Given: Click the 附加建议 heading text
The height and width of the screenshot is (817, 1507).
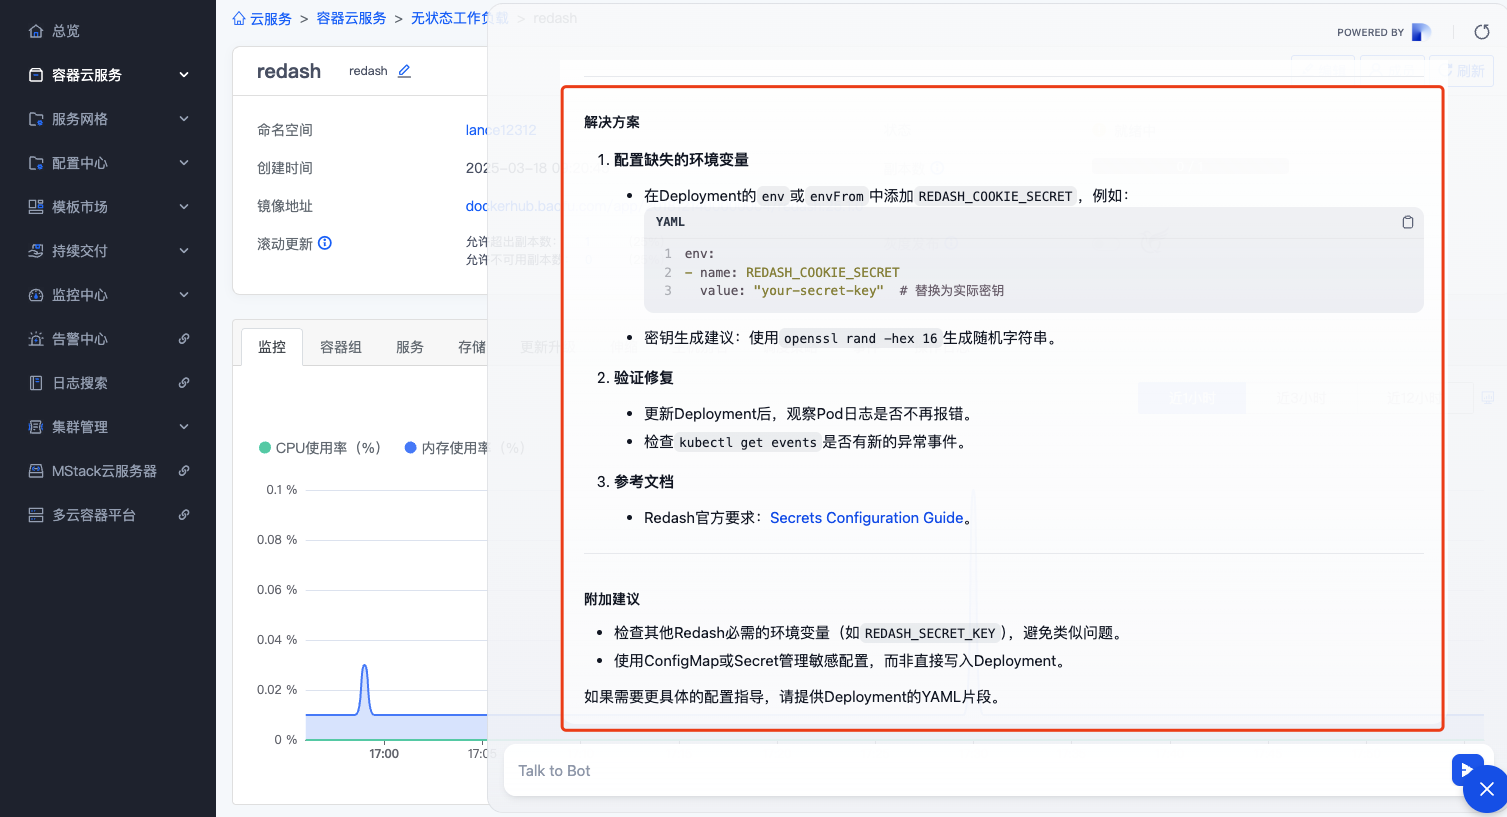Looking at the screenshot, I should 612,599.
